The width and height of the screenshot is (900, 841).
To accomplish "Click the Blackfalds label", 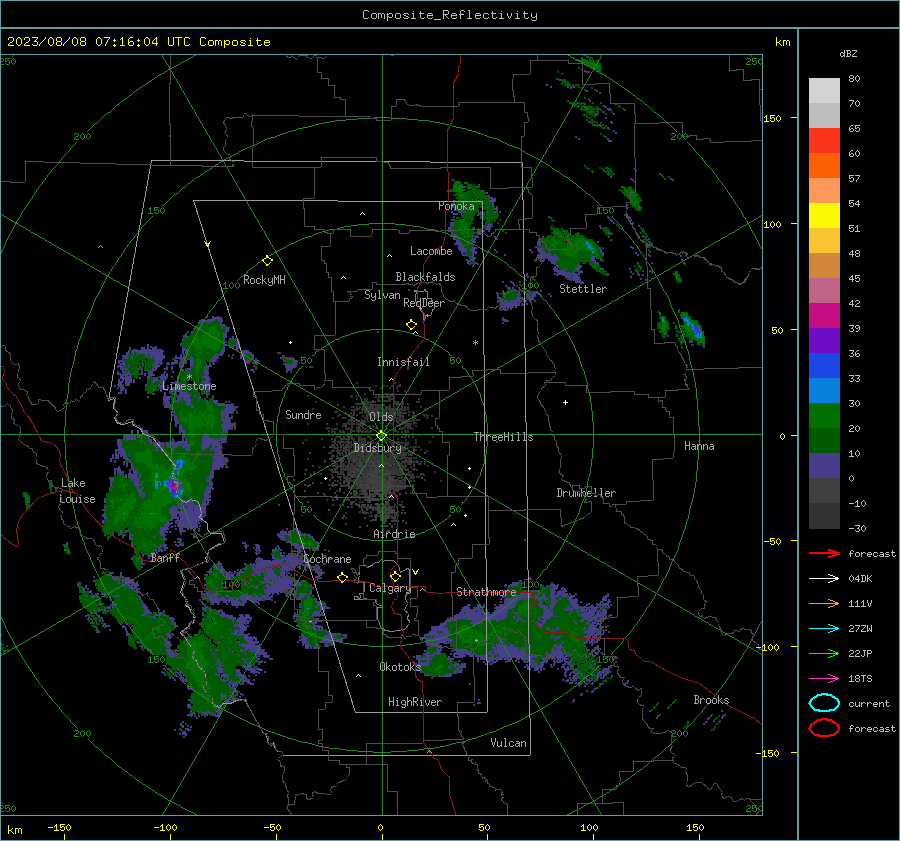I will [x=425, y=277].
